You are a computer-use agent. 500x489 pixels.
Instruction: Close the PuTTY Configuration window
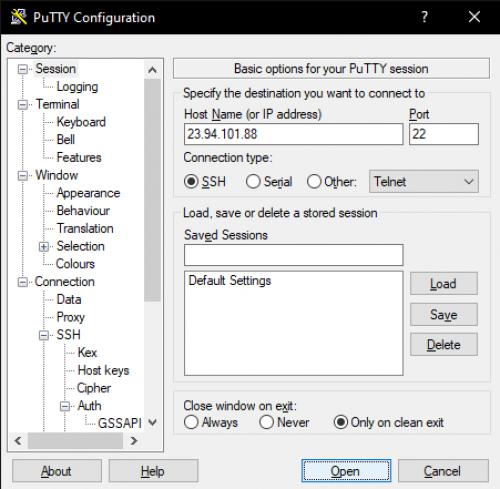pyautogui.click(x=474, y=17)
